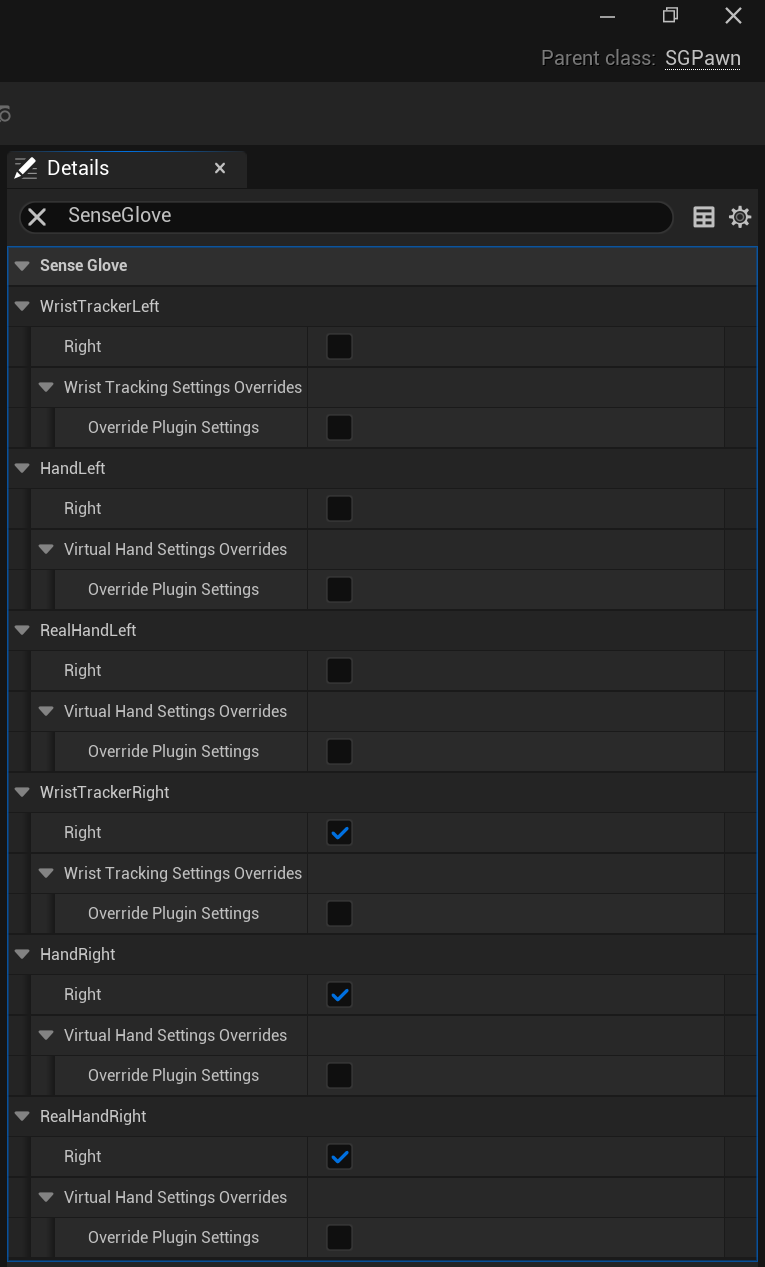Check Override Plugin Settings under RealHandRight

tap(338, 1237)
